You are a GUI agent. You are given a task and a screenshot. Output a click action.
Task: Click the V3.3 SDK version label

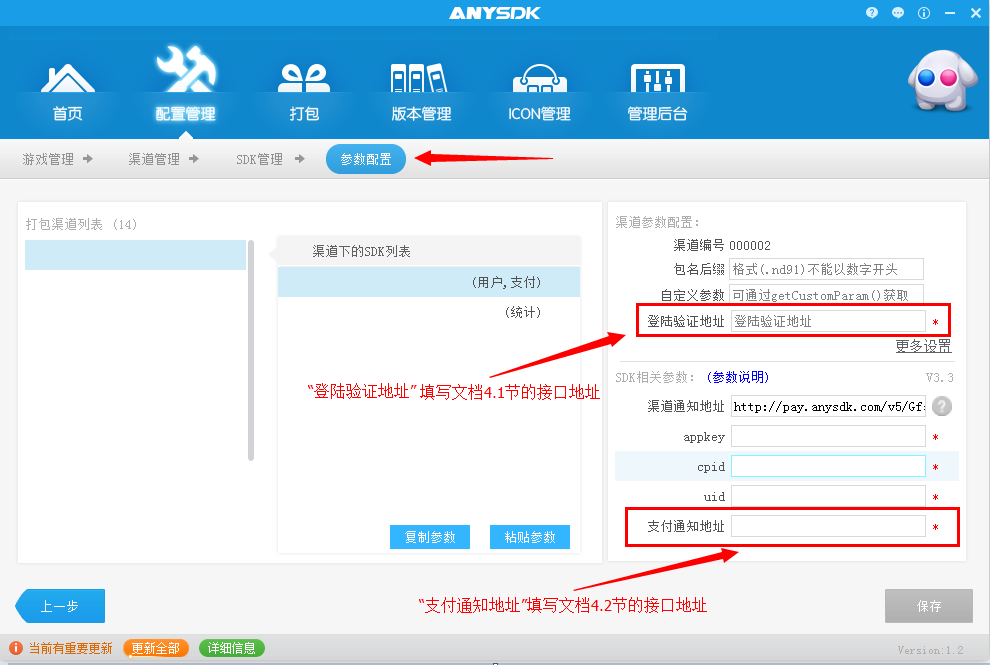tap(939, 378)
